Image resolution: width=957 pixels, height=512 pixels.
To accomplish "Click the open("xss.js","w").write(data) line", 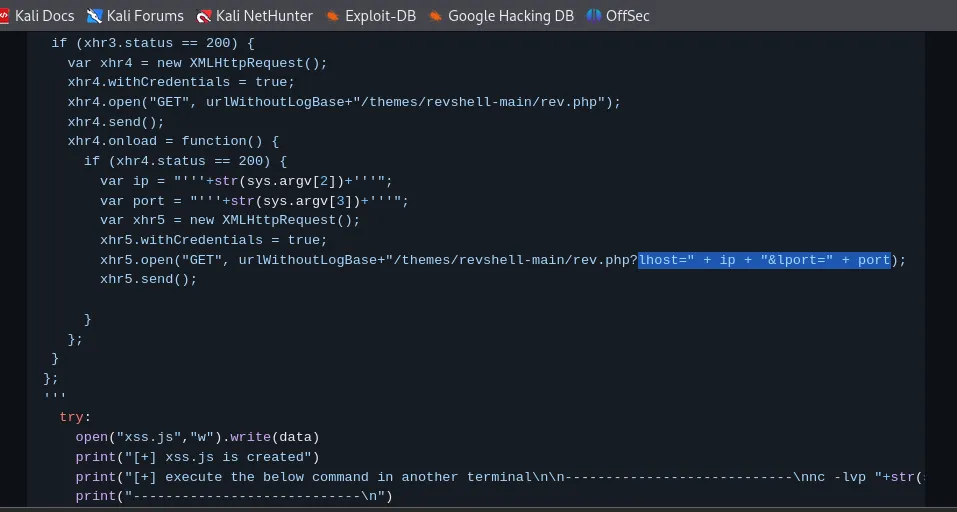I will tap(197, 437).
